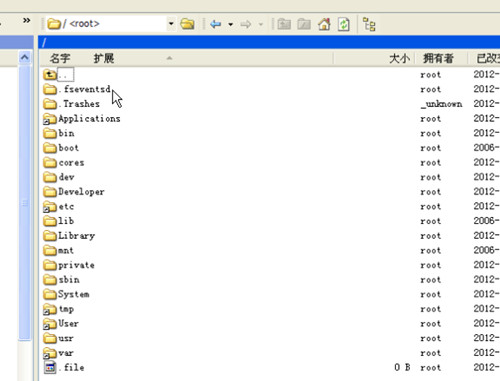Screen dimensions: 500x381
Task: Click the left panel vertical scrollbar thumb
Action: pyautogui.click(x=24, y=203)
